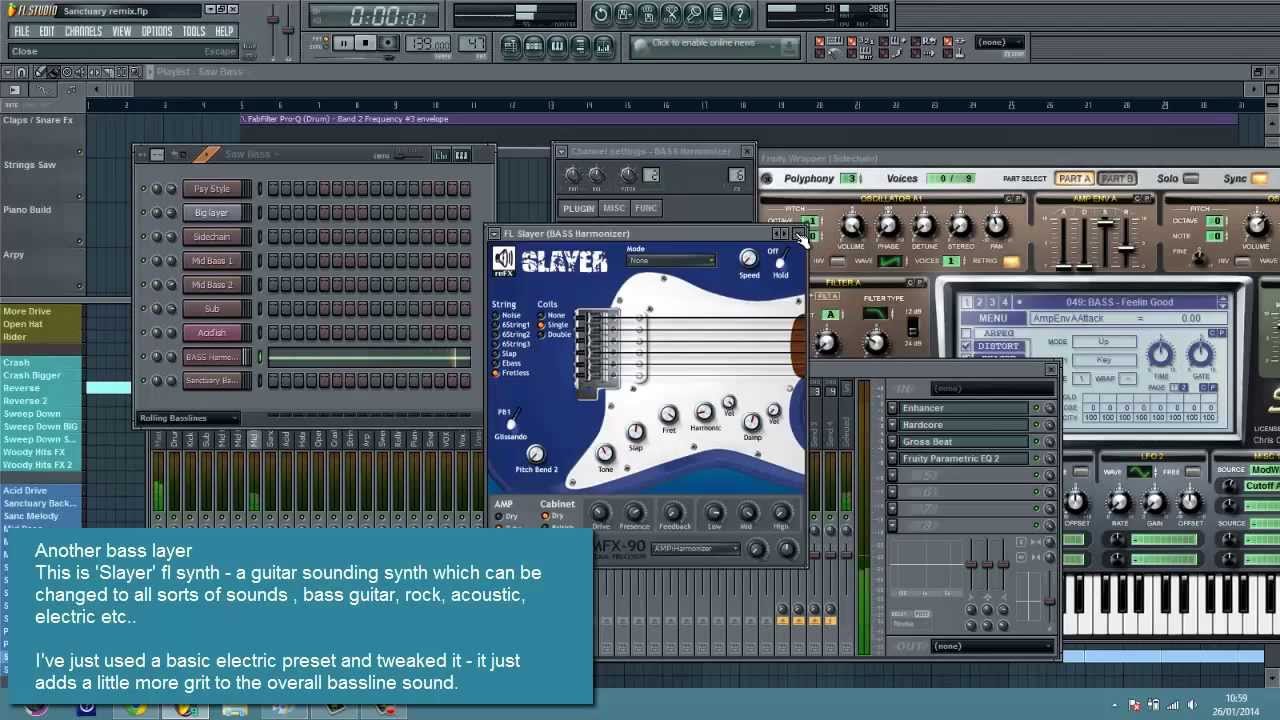Open the Slayer Mode dropdown
1280x720 pixels.
(x=671, y=261)
